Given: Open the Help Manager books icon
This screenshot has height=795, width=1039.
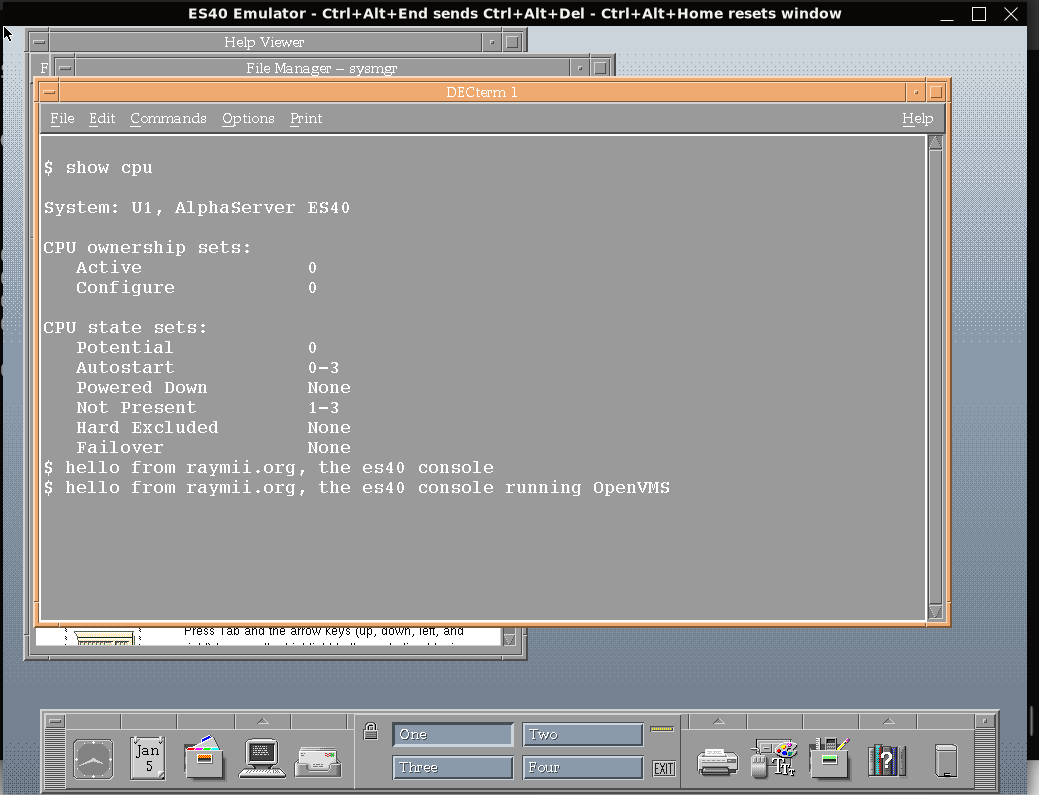Looking at the screenshot, I should pyautogui.click(x=887, y=760).
